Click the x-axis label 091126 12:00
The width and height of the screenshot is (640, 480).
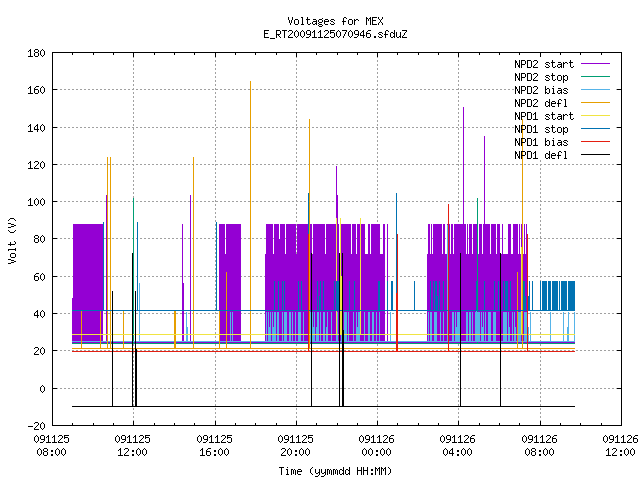(620, 446)
